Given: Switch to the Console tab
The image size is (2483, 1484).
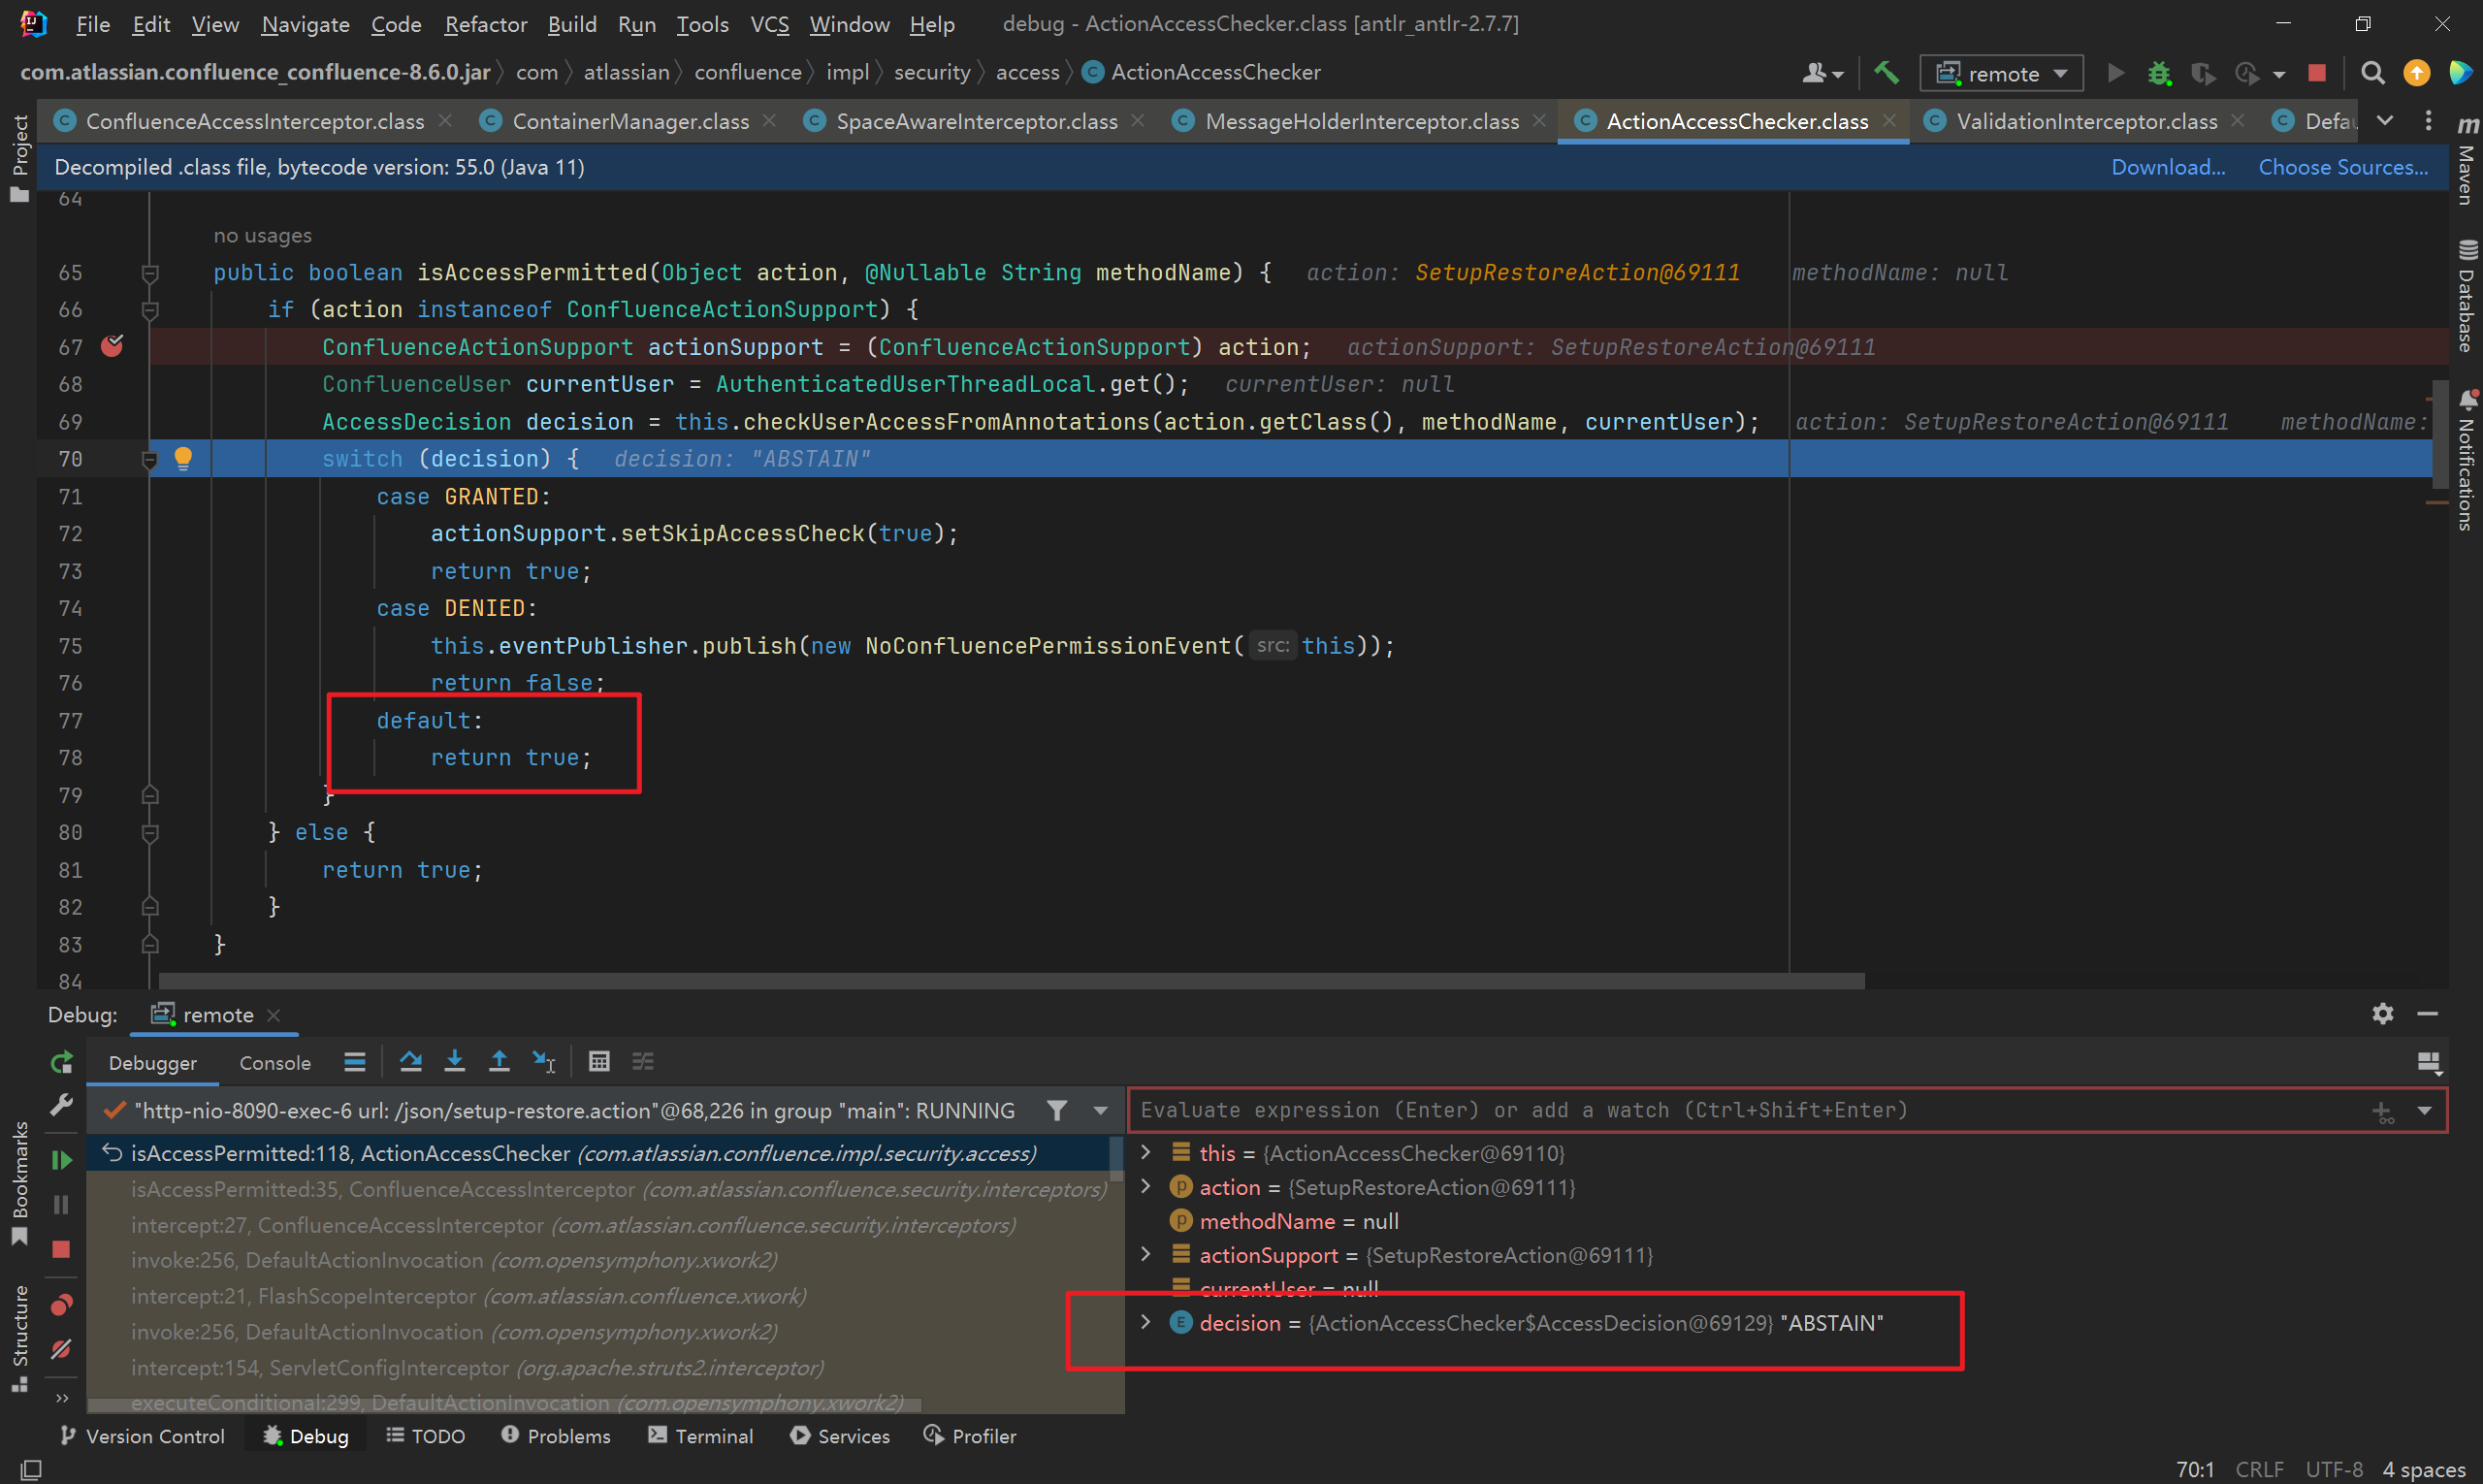Looking at the screenshot, I should coord(275,1063).
